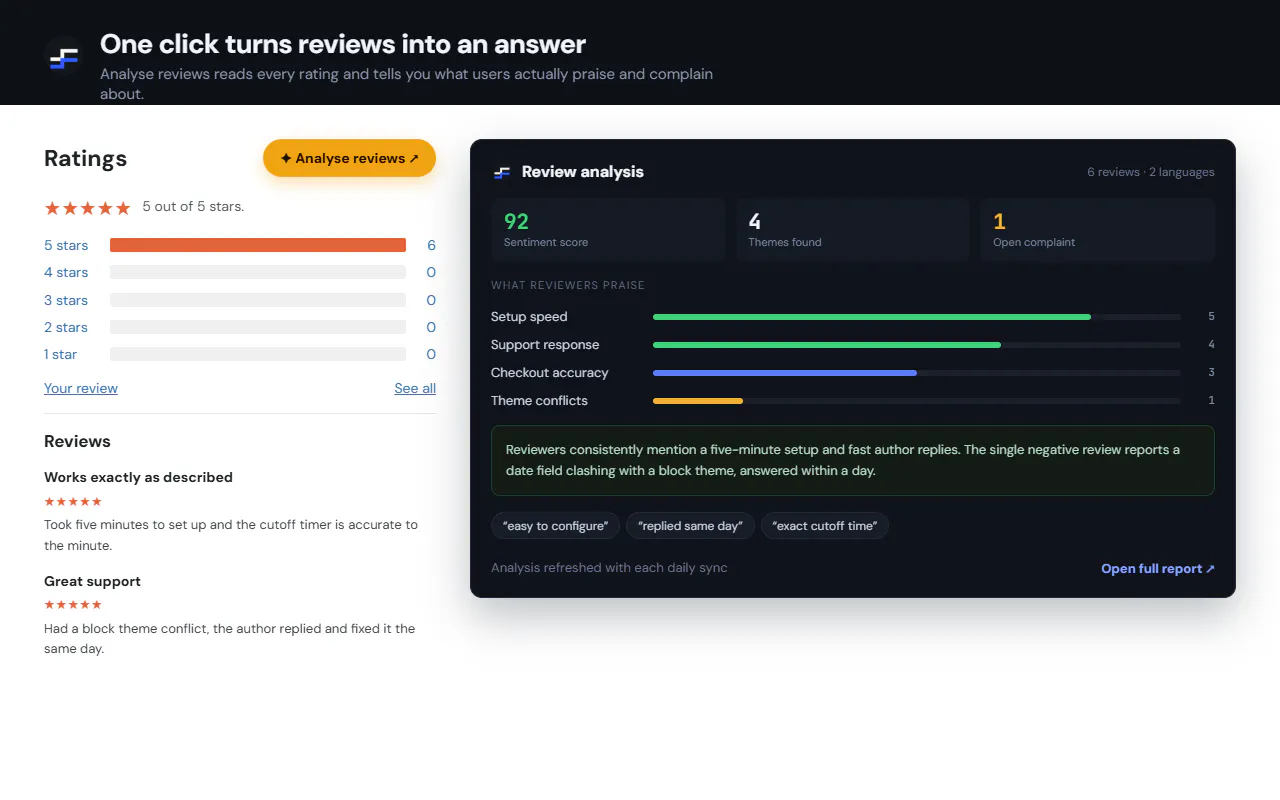Select the "exact cutoff time" quote chip

pyautogui.click(x=825, y=526)
